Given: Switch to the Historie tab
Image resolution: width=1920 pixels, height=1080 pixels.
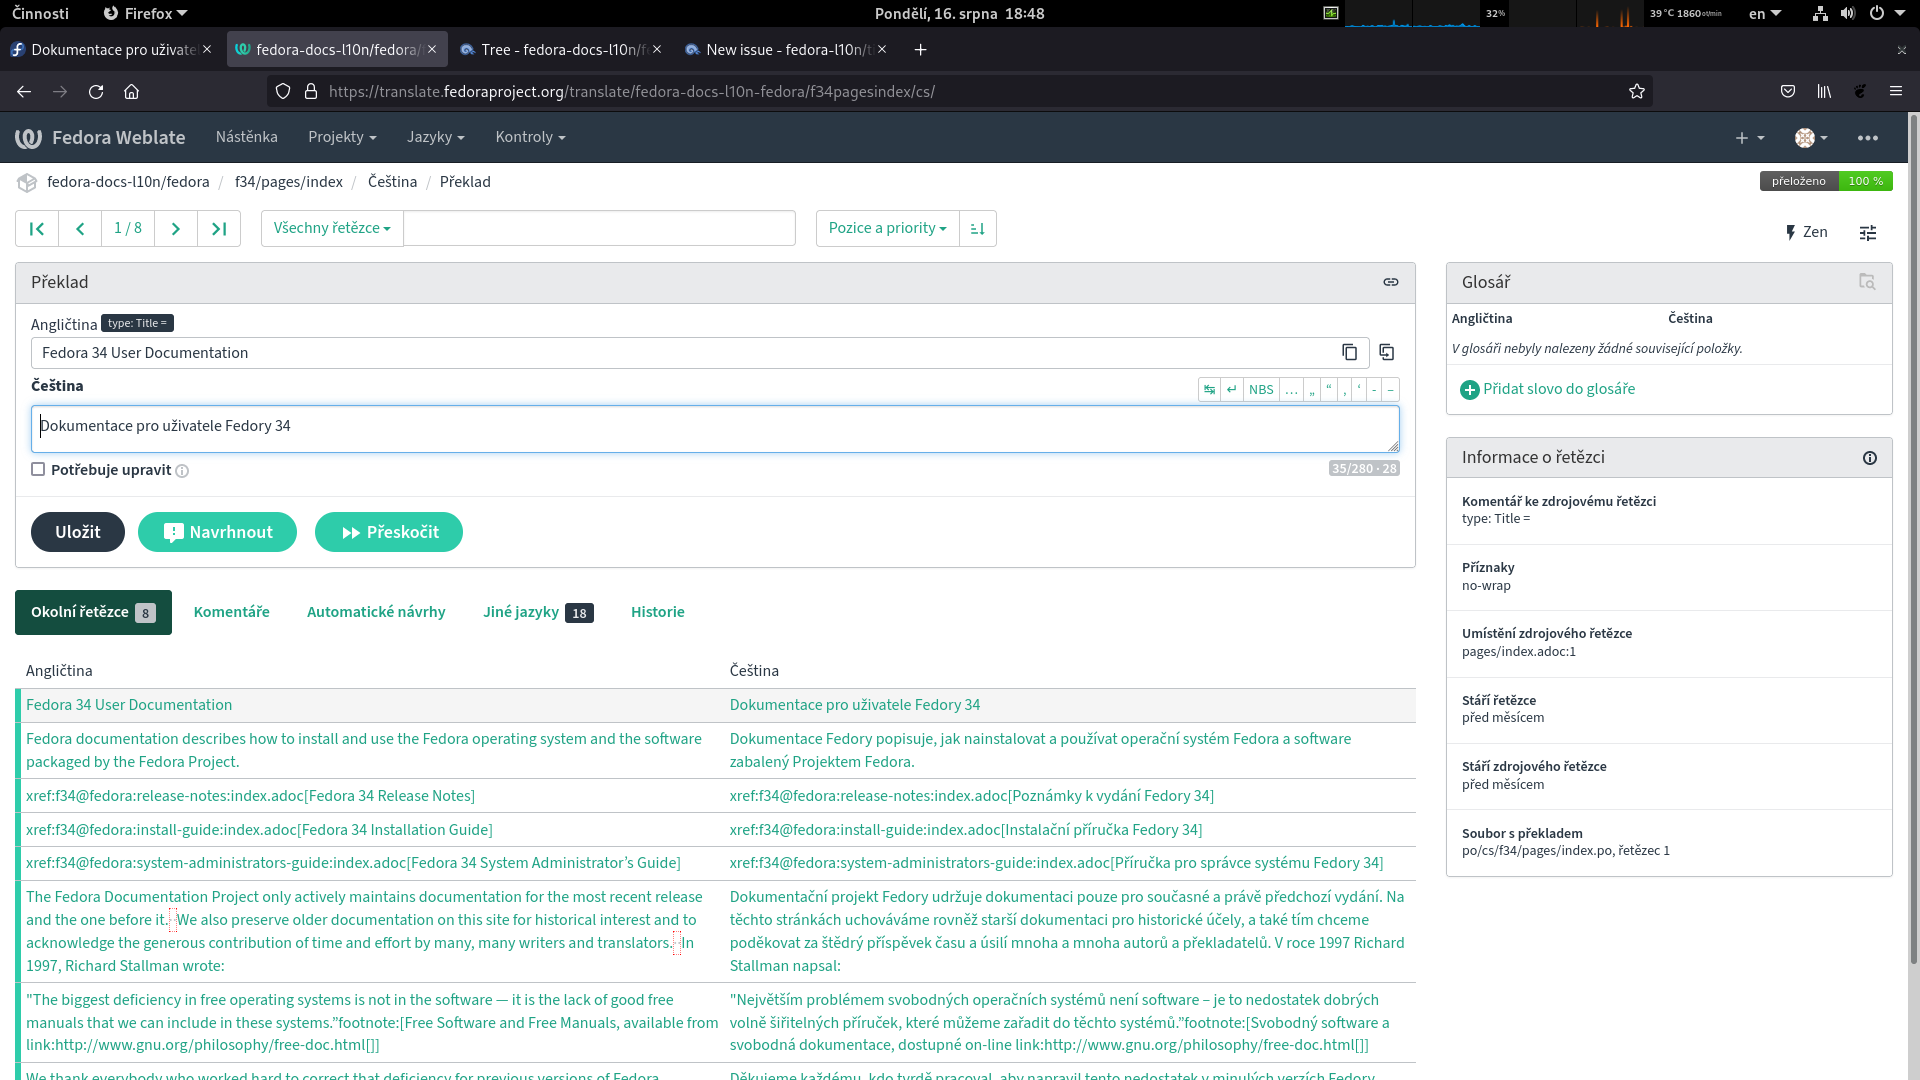Looking at the screenshot, I should (x=658, y=613).
